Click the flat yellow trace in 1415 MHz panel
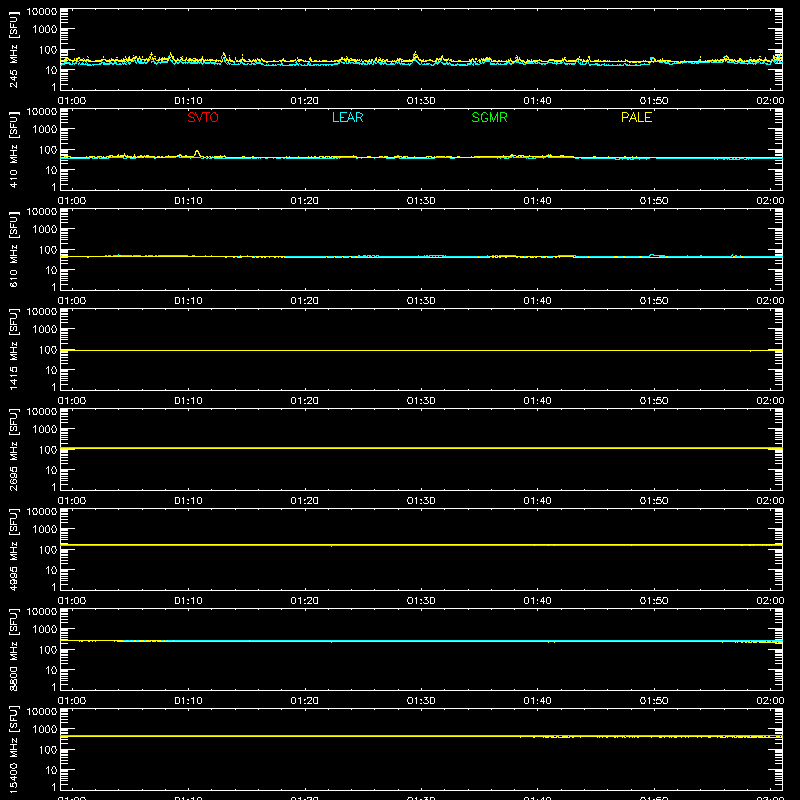 421,351
